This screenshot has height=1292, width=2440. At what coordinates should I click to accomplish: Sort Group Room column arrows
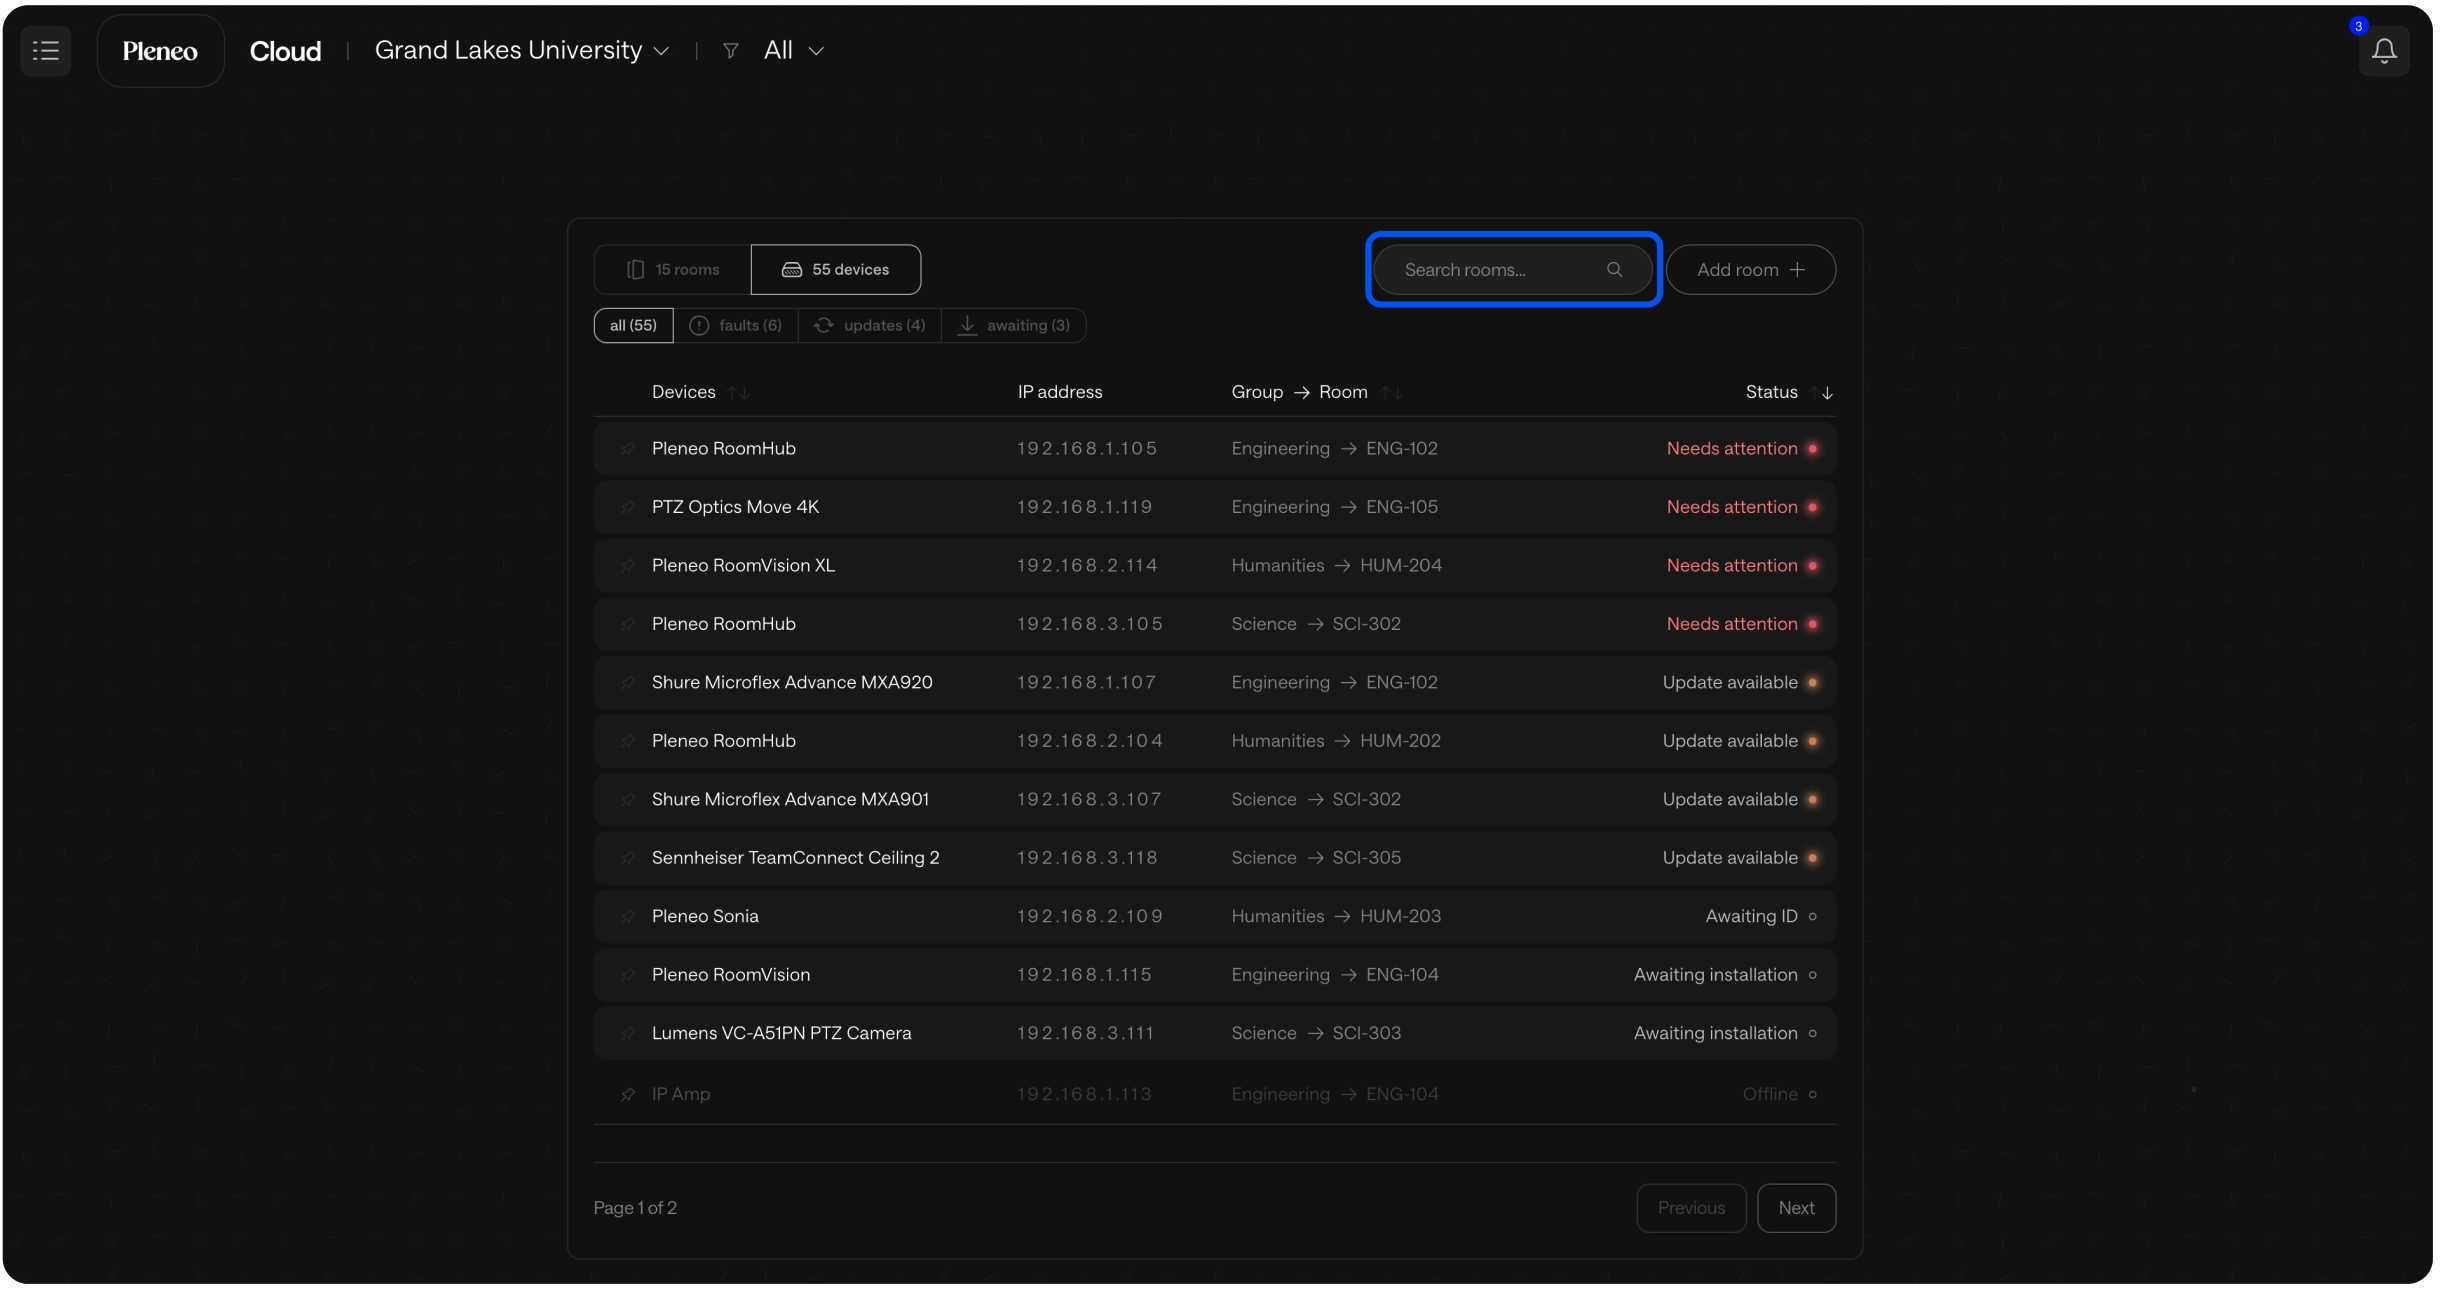(x=1391, y=393)
